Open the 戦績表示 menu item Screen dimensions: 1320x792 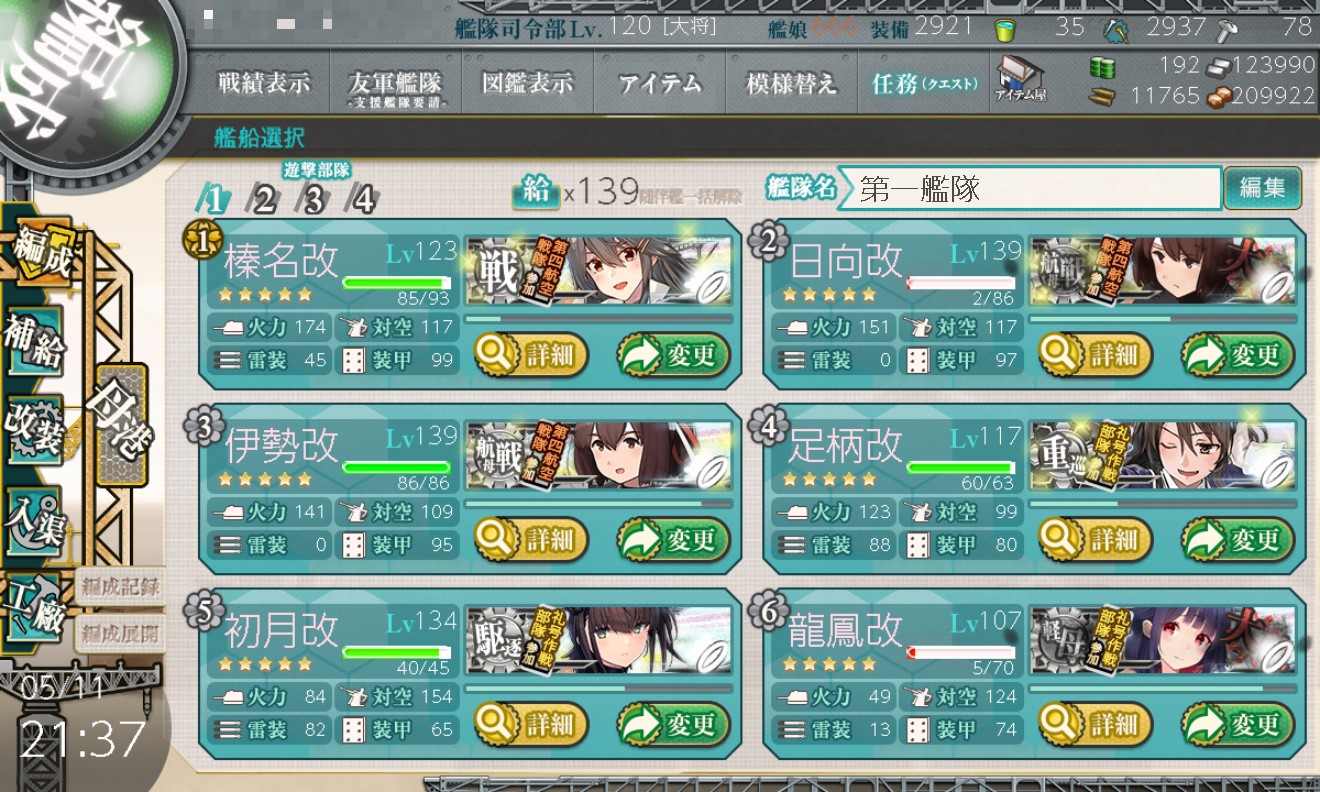[264, 84]
